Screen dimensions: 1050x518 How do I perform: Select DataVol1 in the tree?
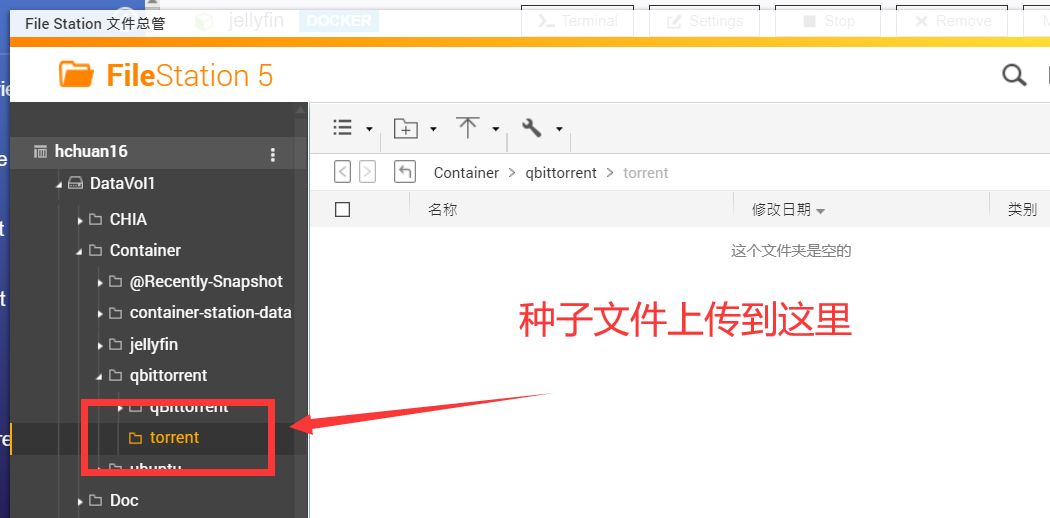(123, 183)
